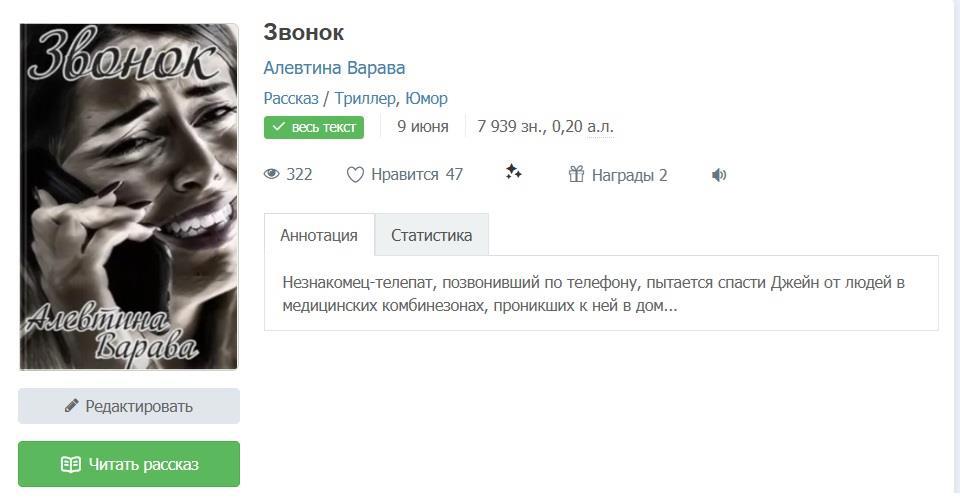Click the Звонок book cover image
960x504 pixels.
[x=129, y=197]
